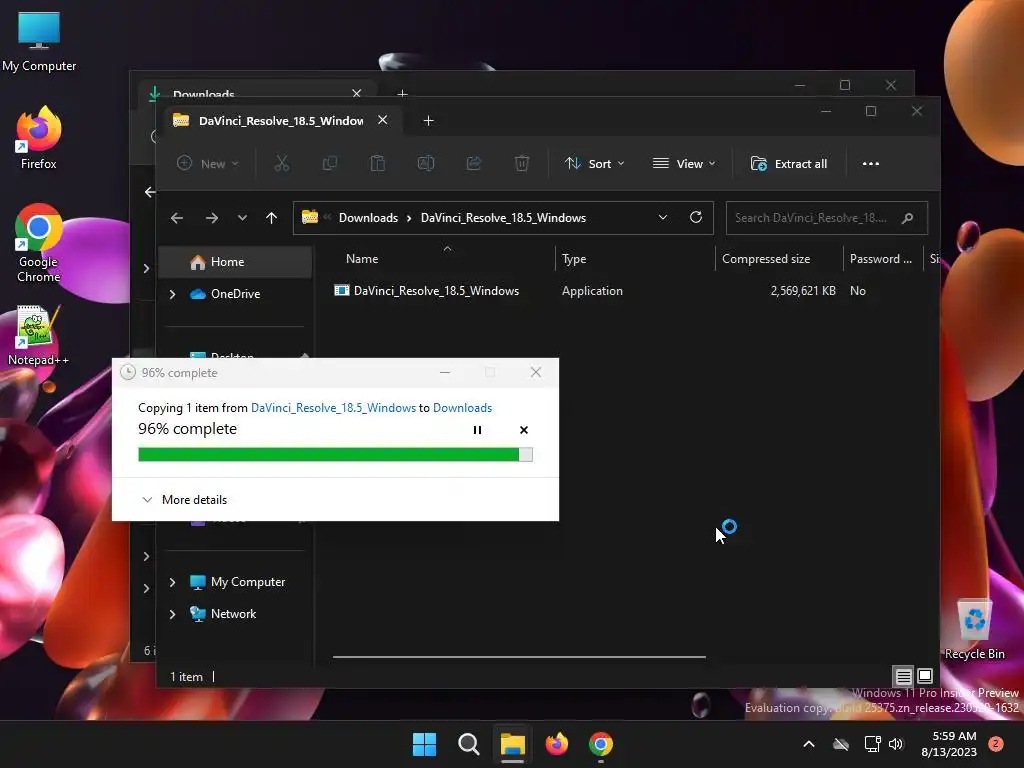Add new tab in back Downloads window
1024x768 pixels.
pyautogui.click(x=402, y=93)
